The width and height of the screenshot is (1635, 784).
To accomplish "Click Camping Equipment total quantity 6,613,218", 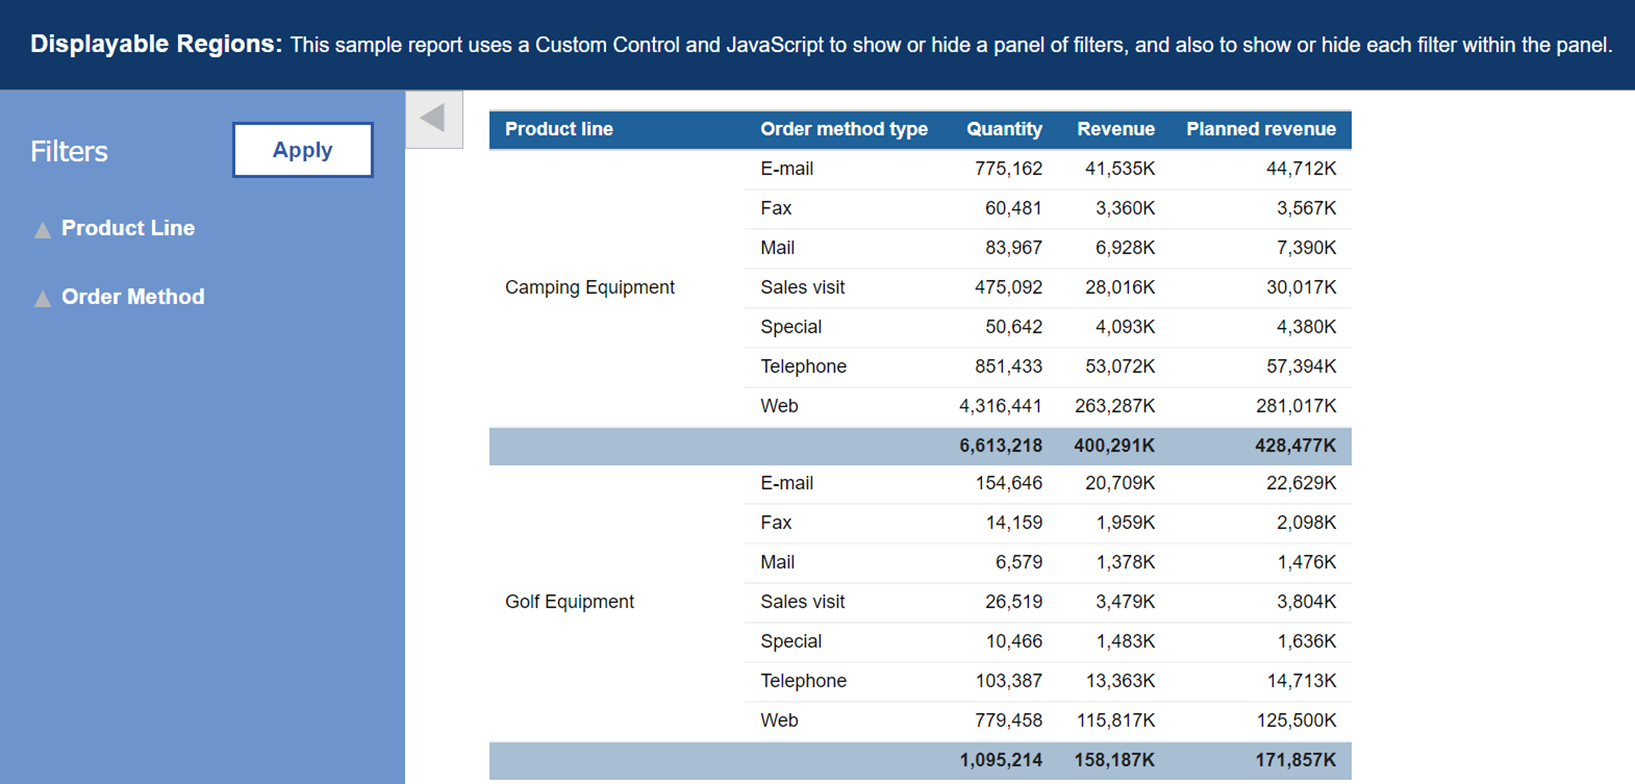I will coord(1000,446).
